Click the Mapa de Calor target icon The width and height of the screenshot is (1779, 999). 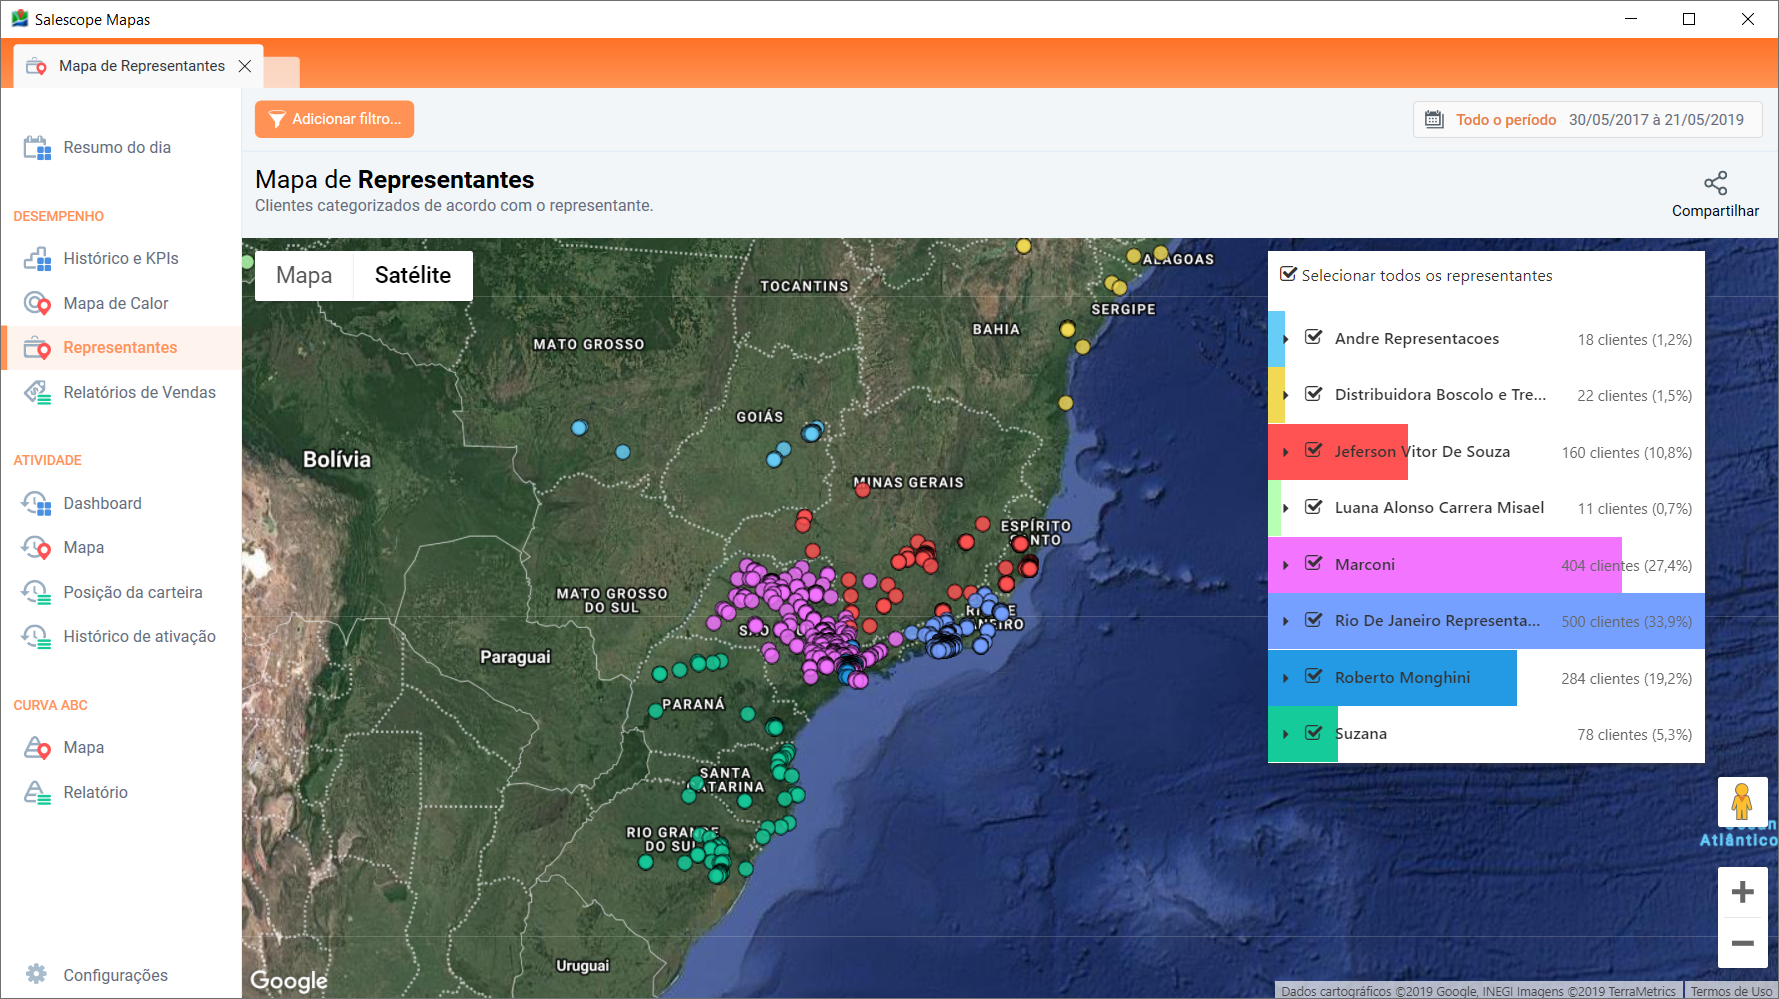(x=37, y=303)
